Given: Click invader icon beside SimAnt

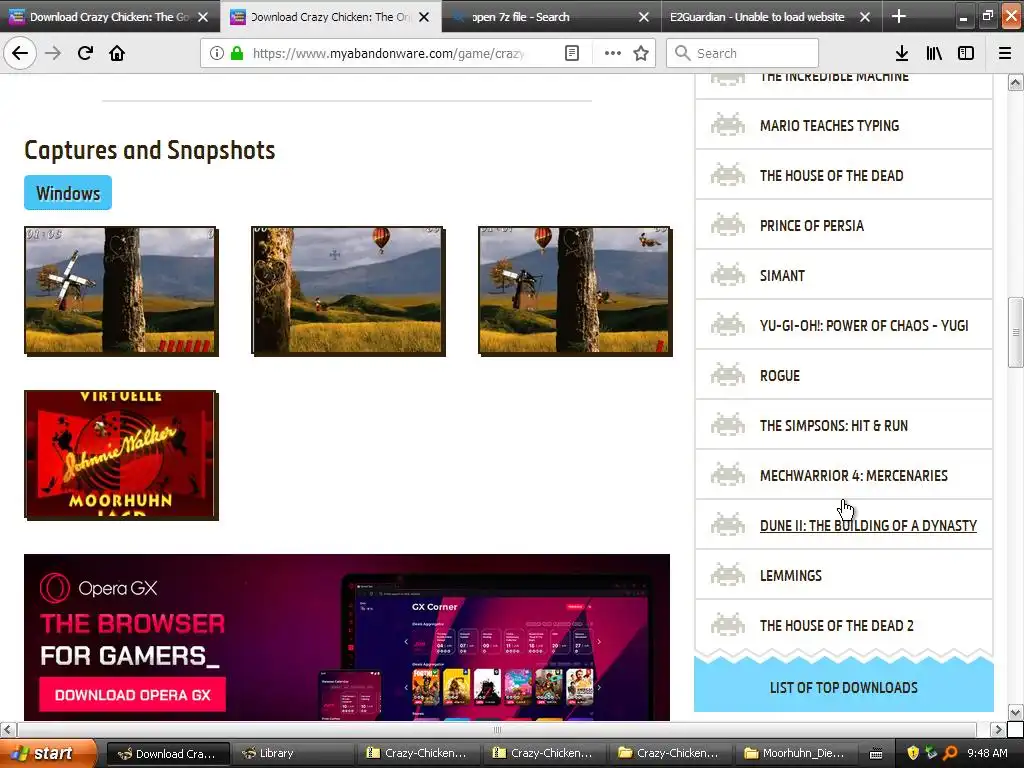Looking at the screenshot, I should 728,276.
